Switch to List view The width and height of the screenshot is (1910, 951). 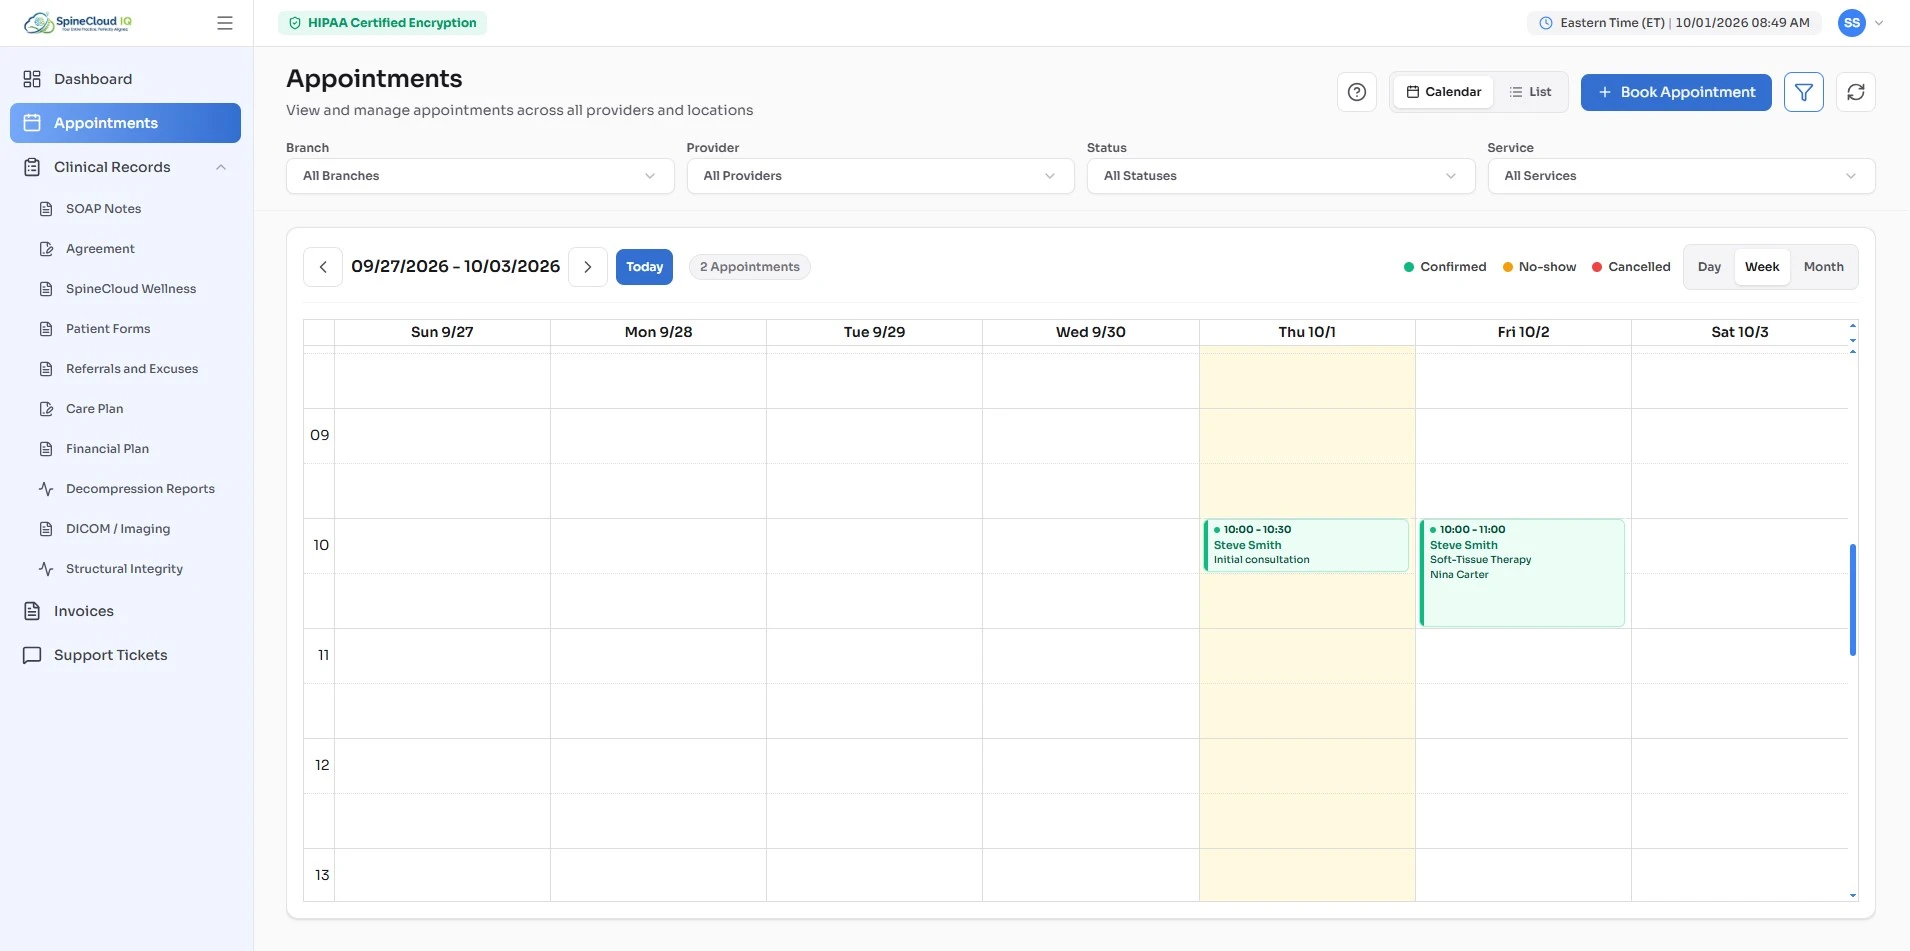click(1530, 92)
